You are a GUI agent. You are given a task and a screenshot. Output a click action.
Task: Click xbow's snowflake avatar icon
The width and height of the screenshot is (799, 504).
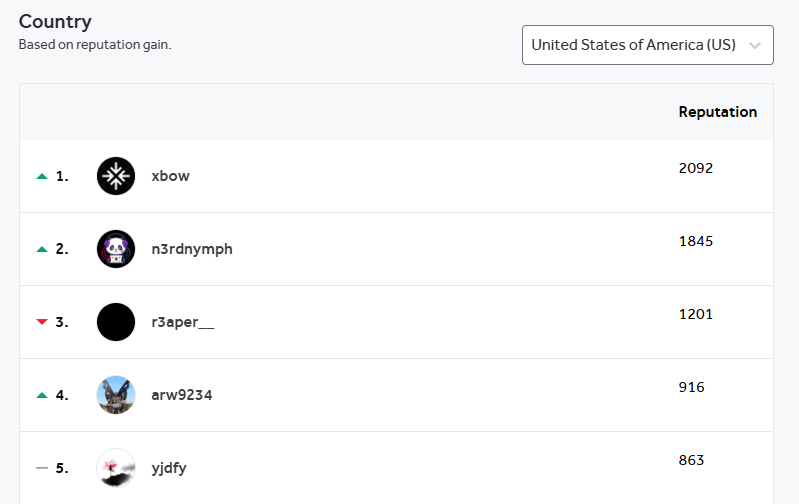[x=116, y=176]
